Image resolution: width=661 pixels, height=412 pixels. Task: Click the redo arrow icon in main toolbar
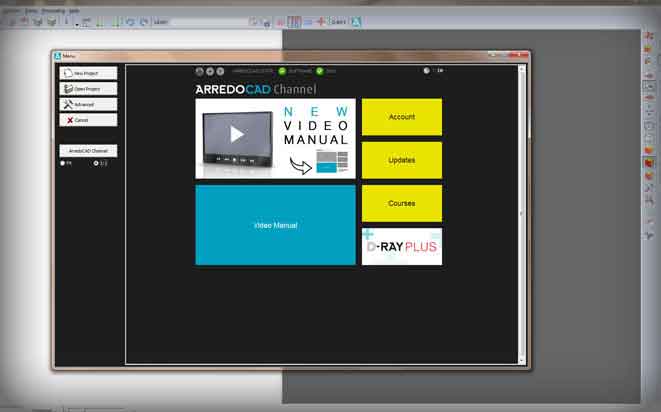point(144,22)
